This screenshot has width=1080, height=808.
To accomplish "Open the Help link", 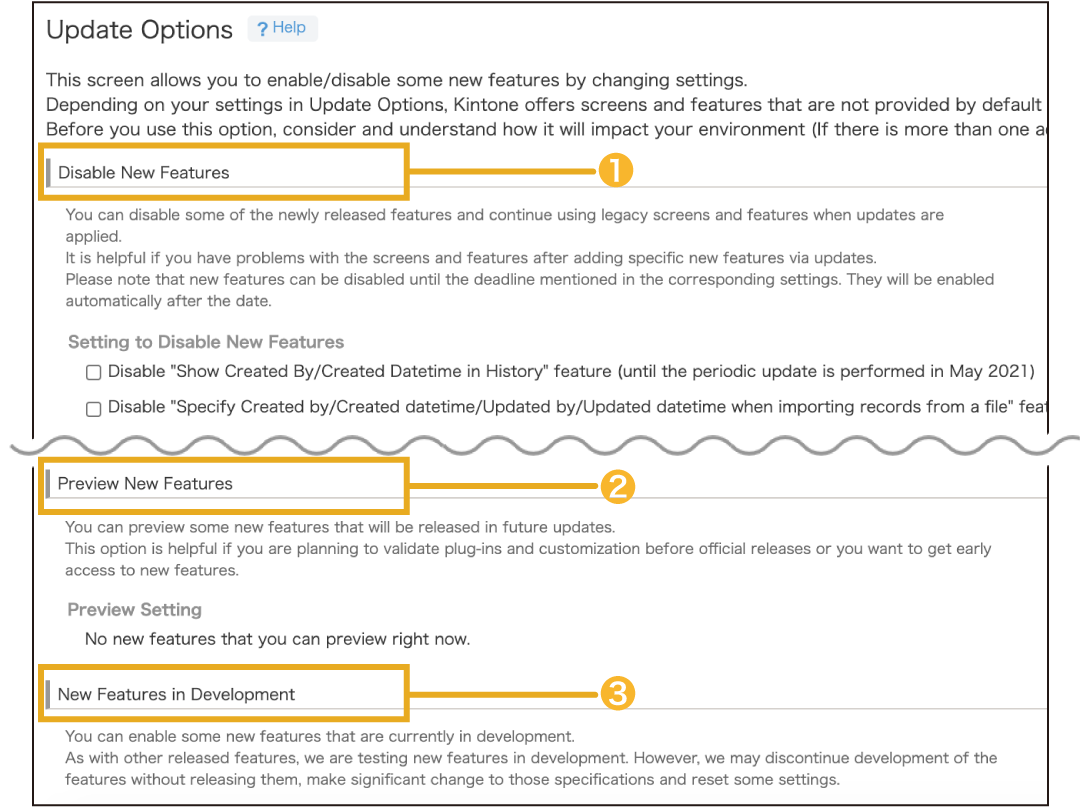I will click(x=289, y=28).
